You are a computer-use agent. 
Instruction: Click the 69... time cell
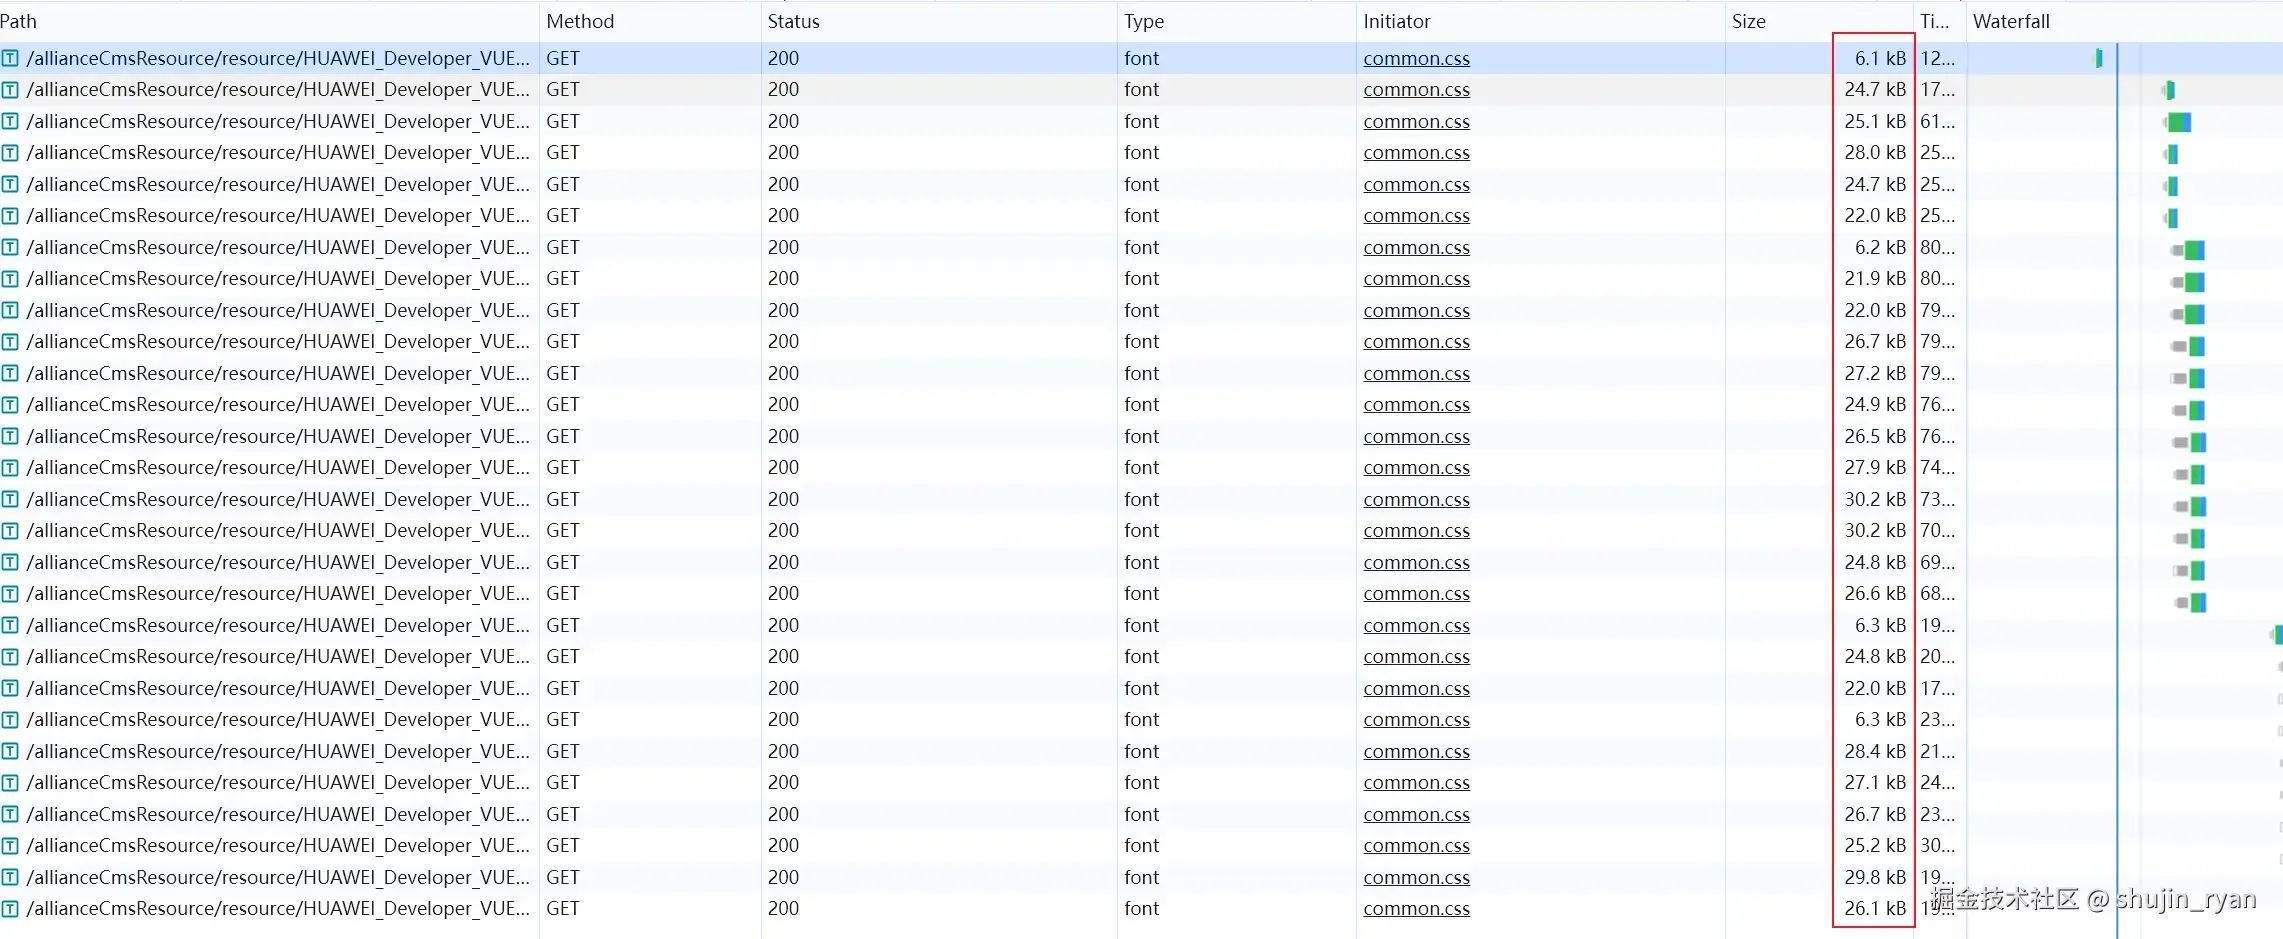(1937, 562)
